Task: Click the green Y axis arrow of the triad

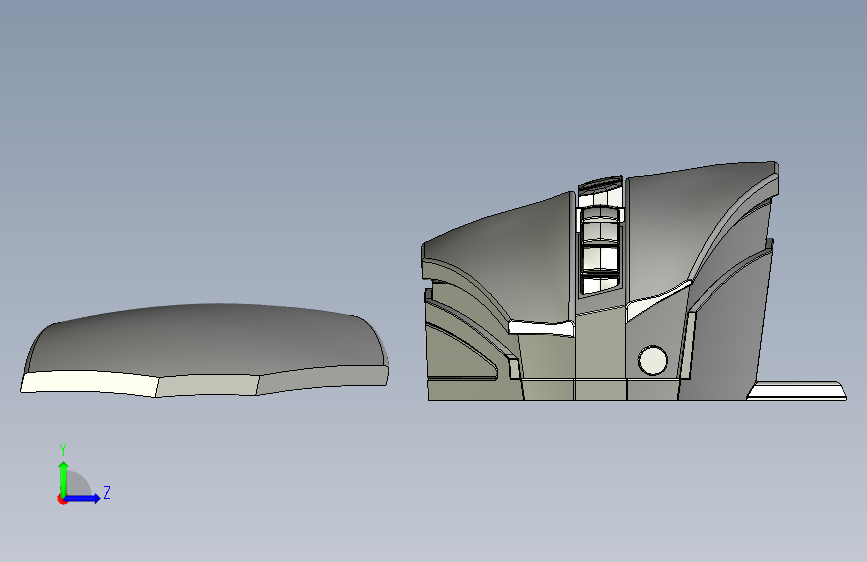Action: click(x=64, y=479)
